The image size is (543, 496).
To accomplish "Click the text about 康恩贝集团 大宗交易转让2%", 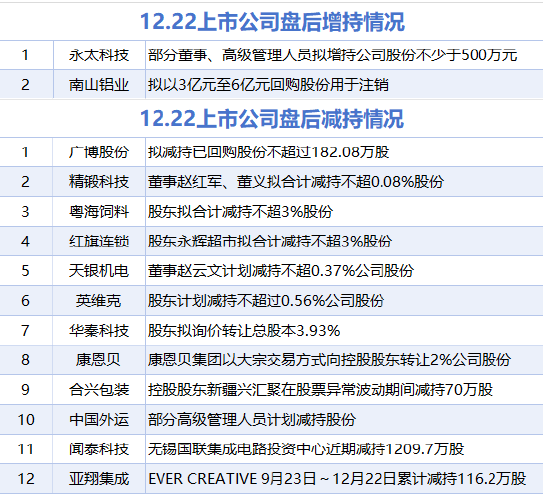I will click(329, 360).
